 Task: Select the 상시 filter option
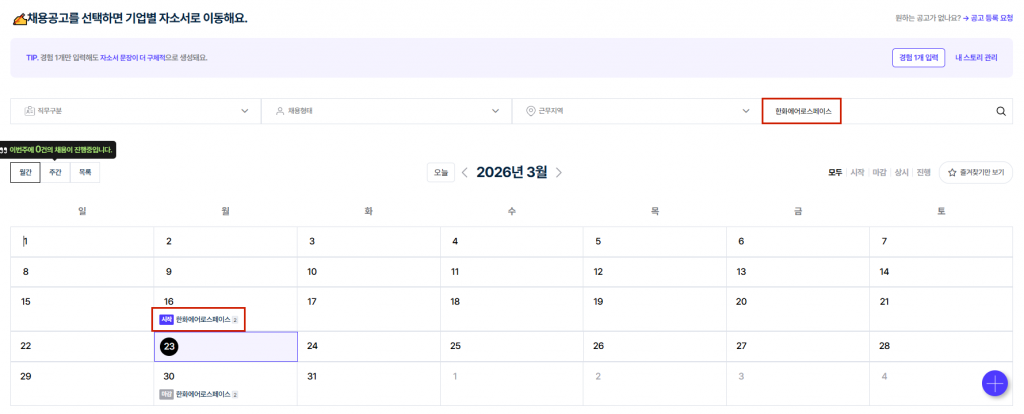(x=902, y=172)
